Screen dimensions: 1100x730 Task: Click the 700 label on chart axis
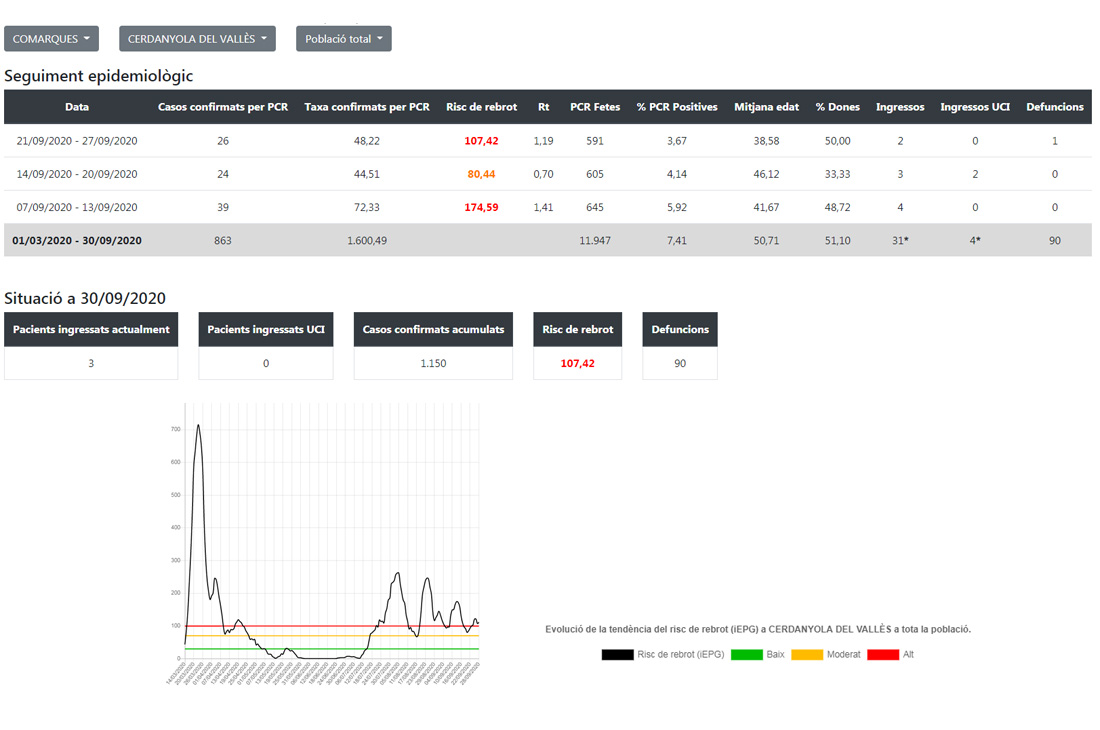coord(175,429)
